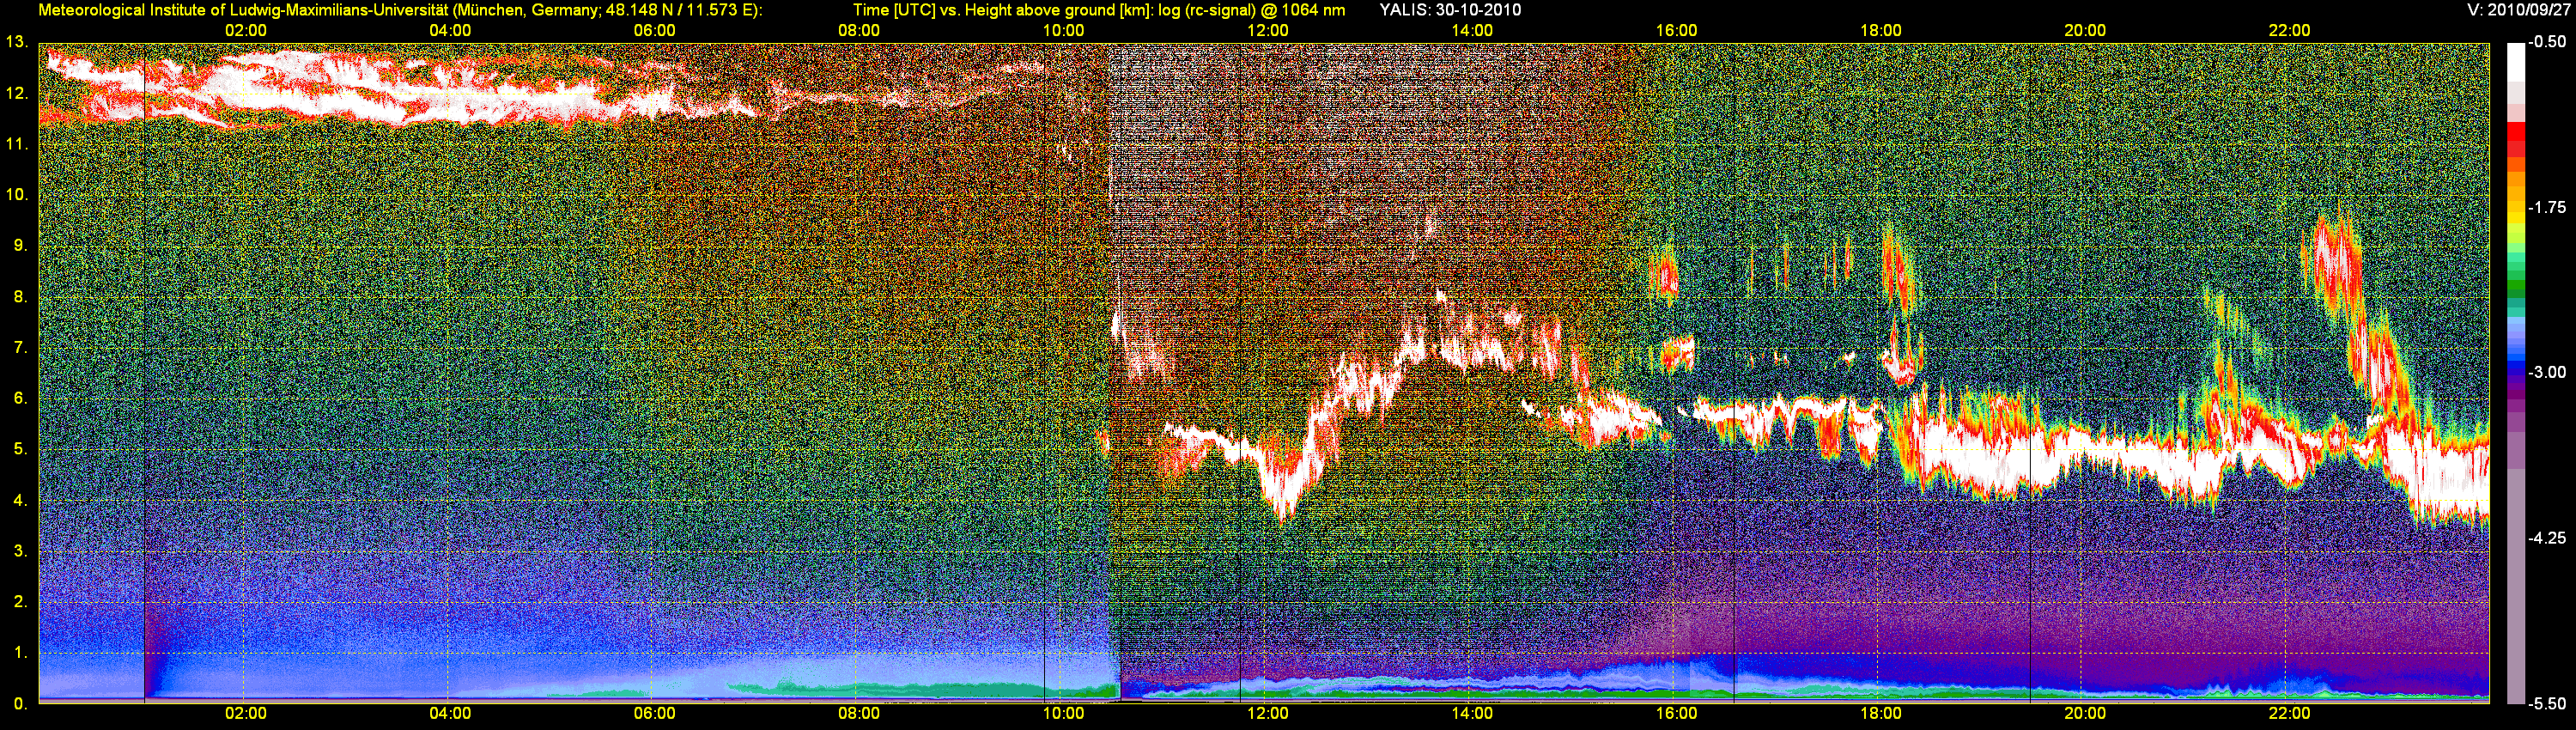Image resolution: width=2576 pixels, height=730 pixels.
Task: Click '04:00' on the bottom time axis
Action: point(450,713)
